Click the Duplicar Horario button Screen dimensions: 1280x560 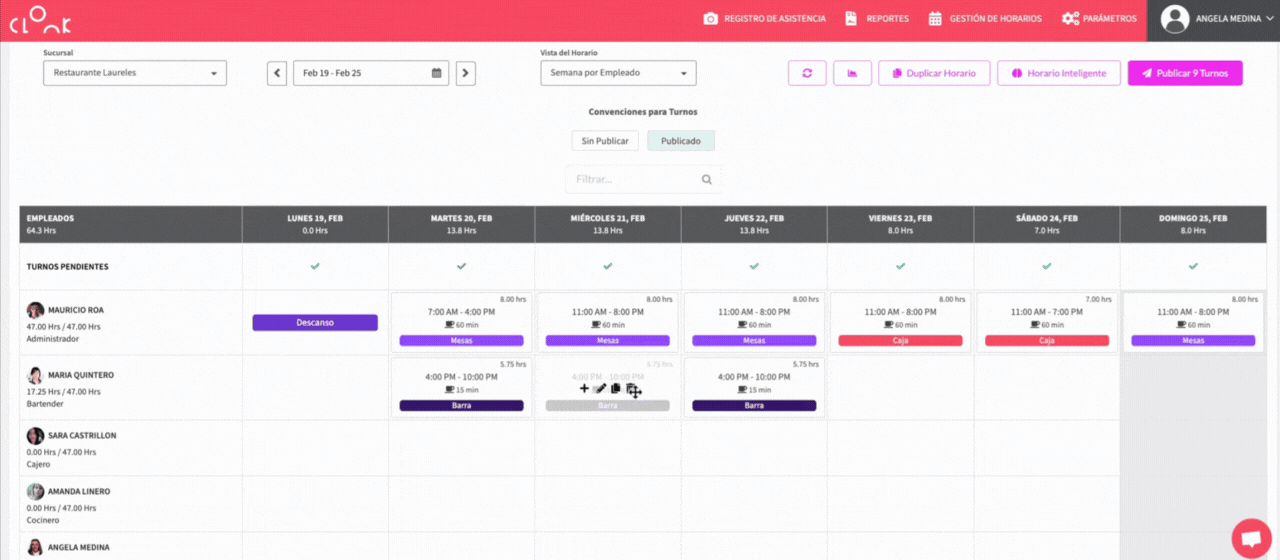coord(934,73)
